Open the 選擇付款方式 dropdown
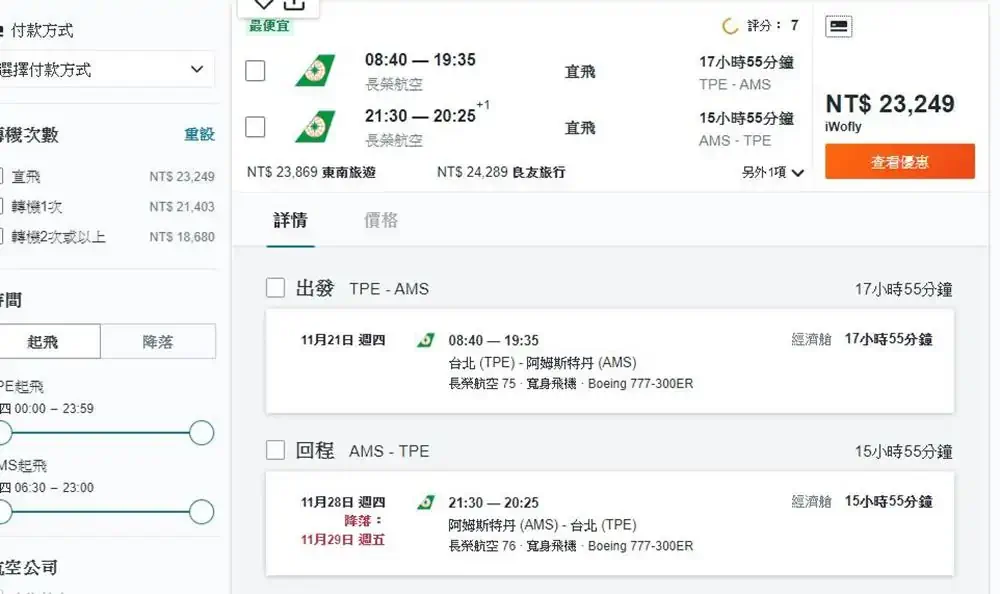 coord(105,70)
